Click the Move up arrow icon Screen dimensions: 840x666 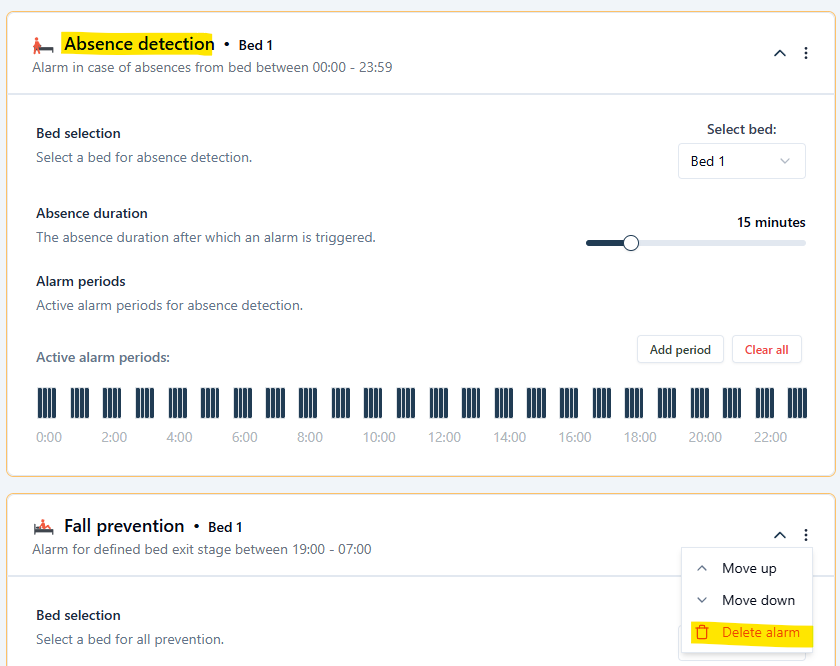click(x=702, y=568)
